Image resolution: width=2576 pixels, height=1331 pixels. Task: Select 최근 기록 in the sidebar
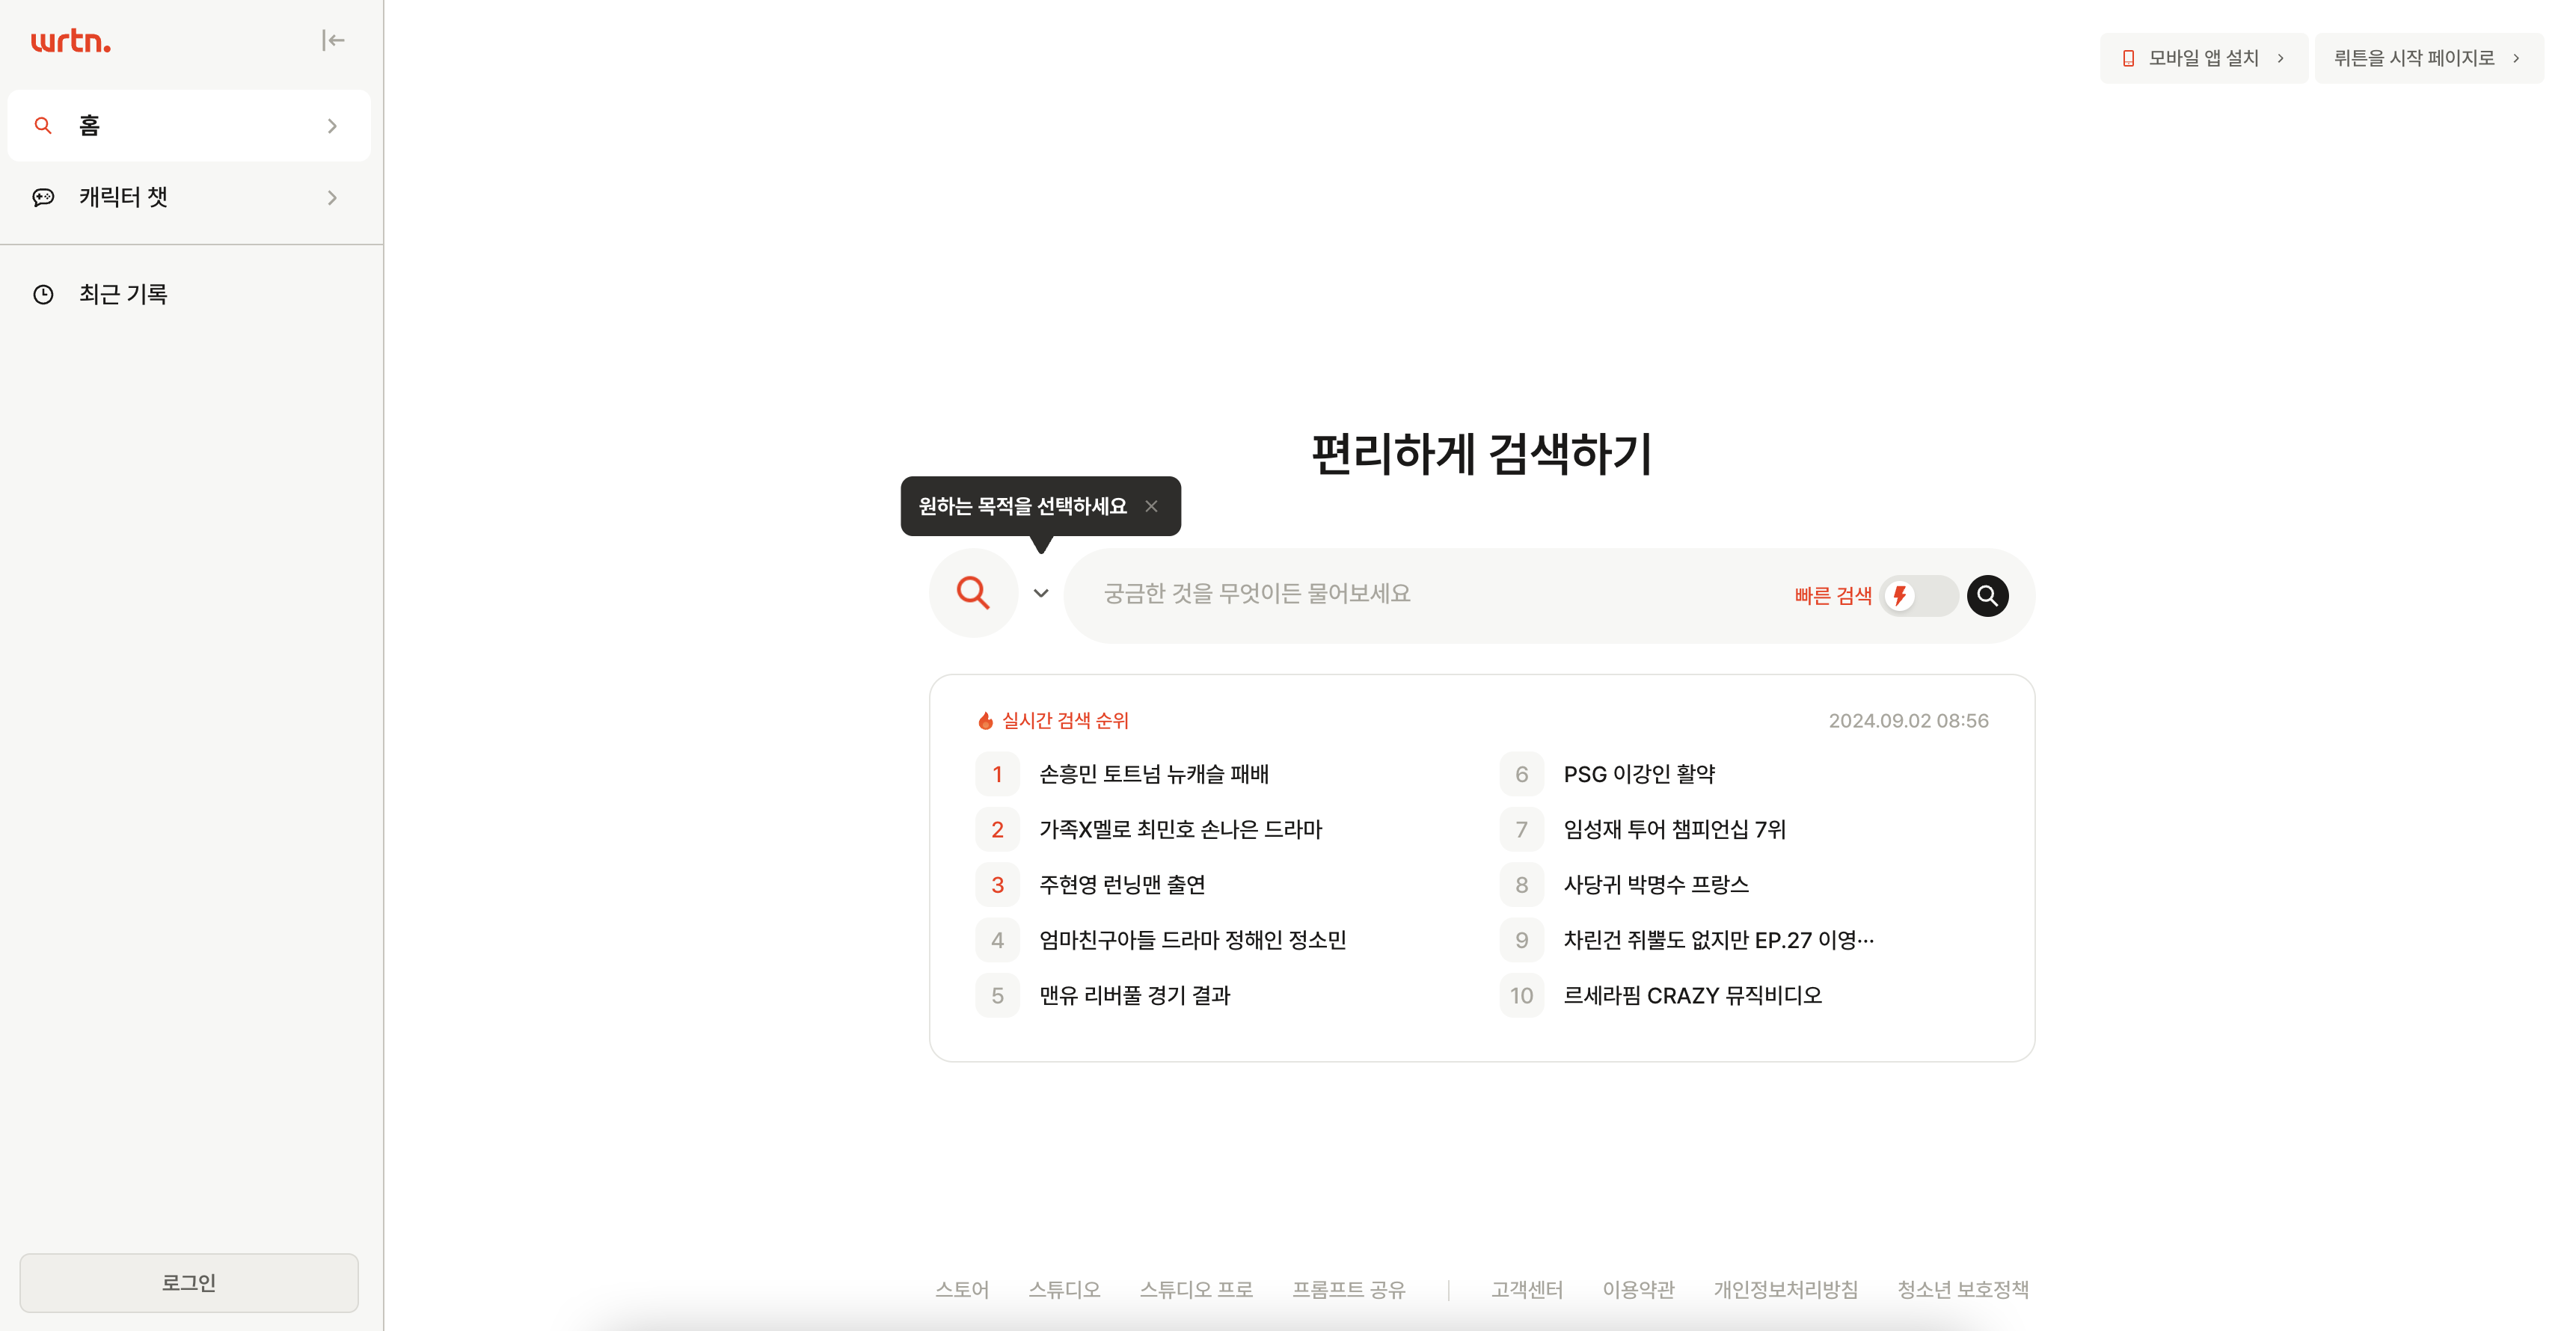pos(123,294)
